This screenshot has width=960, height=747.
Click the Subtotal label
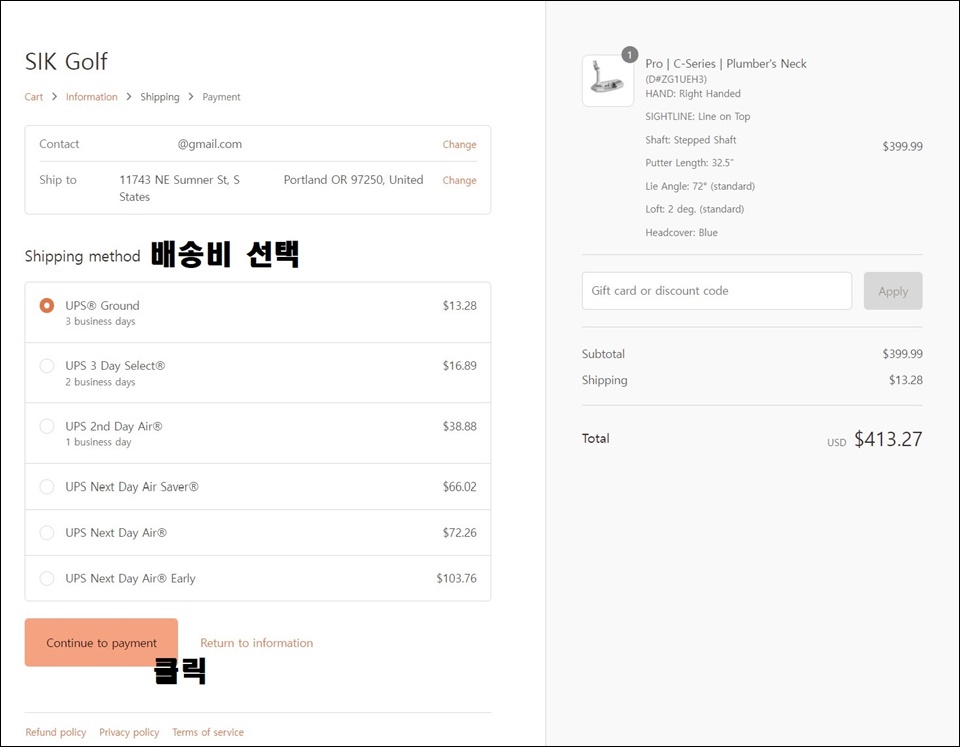[x=603, y=354]
